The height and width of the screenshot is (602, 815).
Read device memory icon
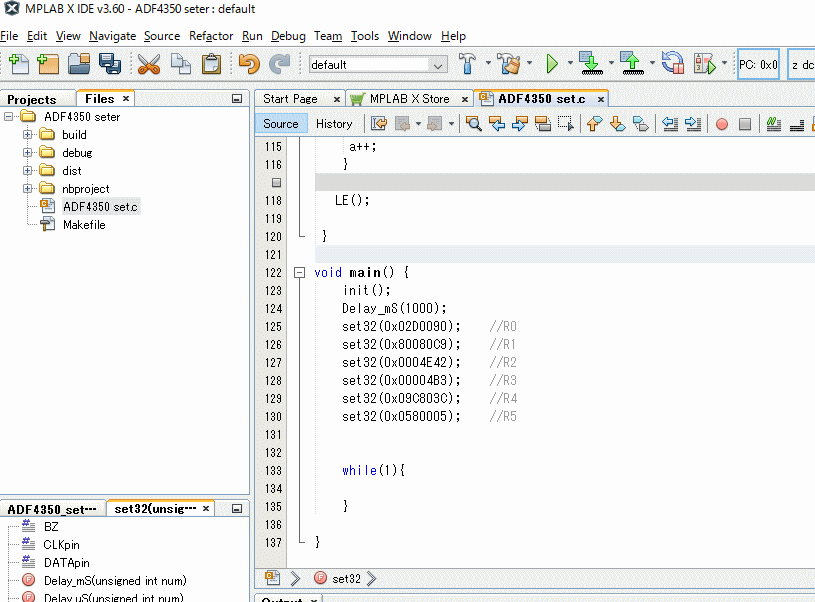pos(632,63)
